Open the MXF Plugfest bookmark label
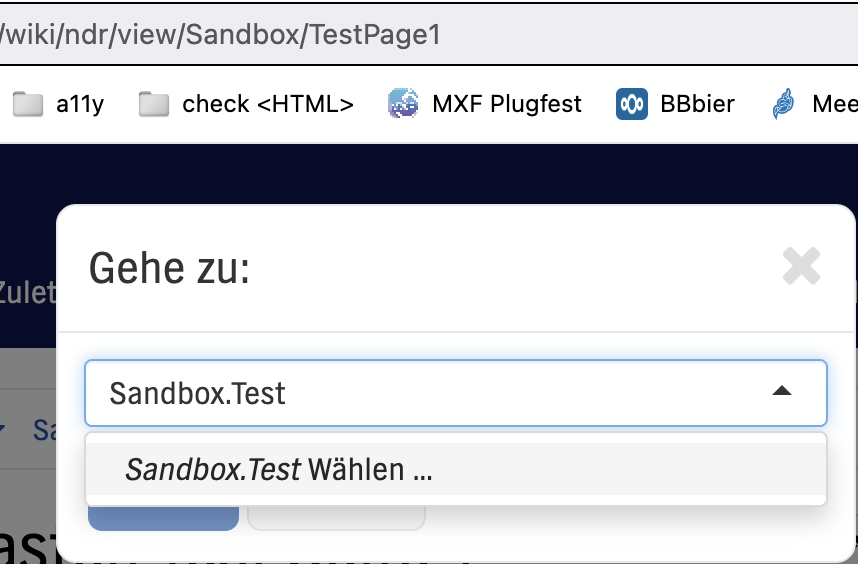The height and width of the screenshot is (564, 858). [506, 104]
